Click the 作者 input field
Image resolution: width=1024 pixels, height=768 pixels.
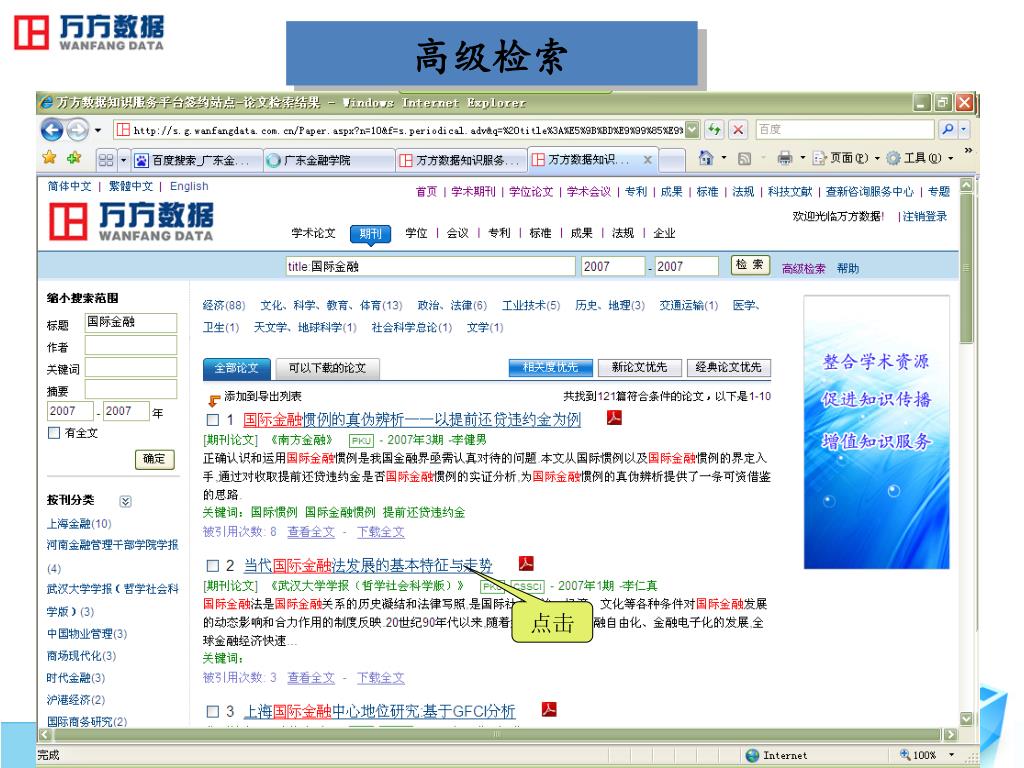(x=131, y=345)
